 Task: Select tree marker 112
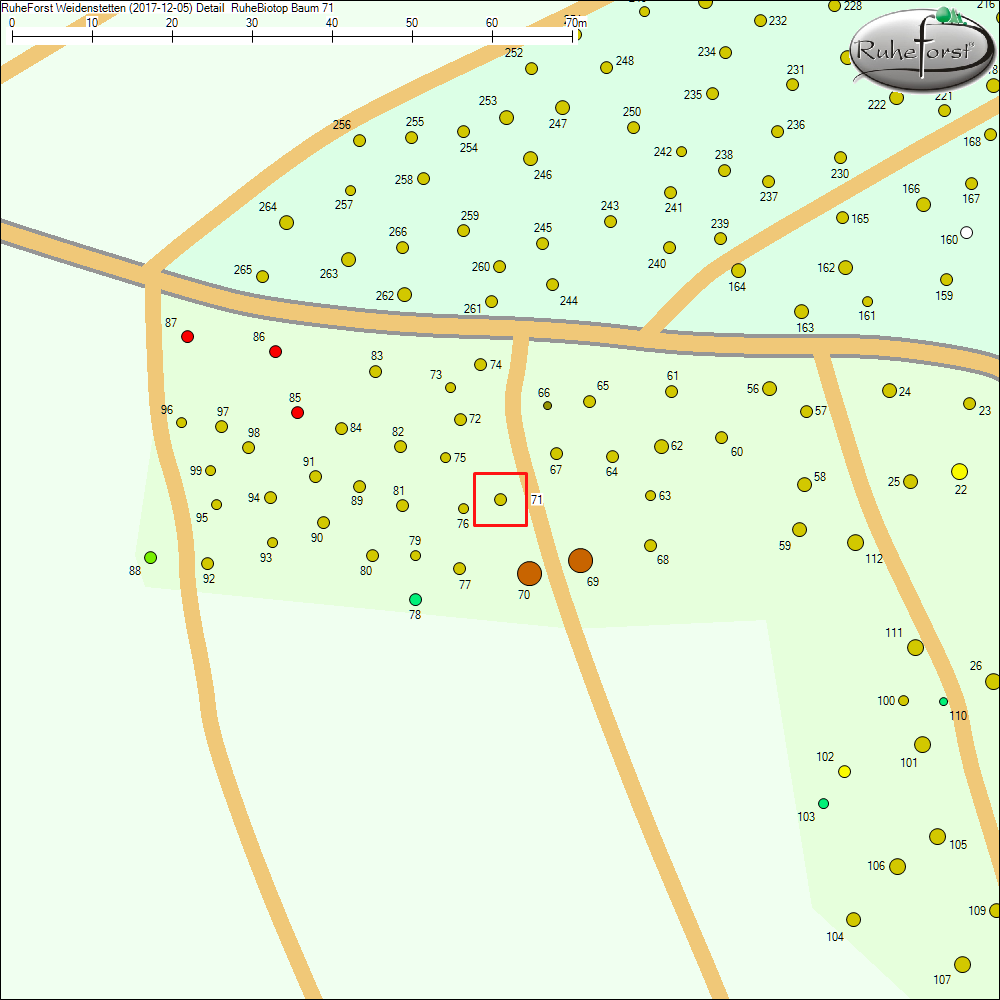(x=855, y=542)
